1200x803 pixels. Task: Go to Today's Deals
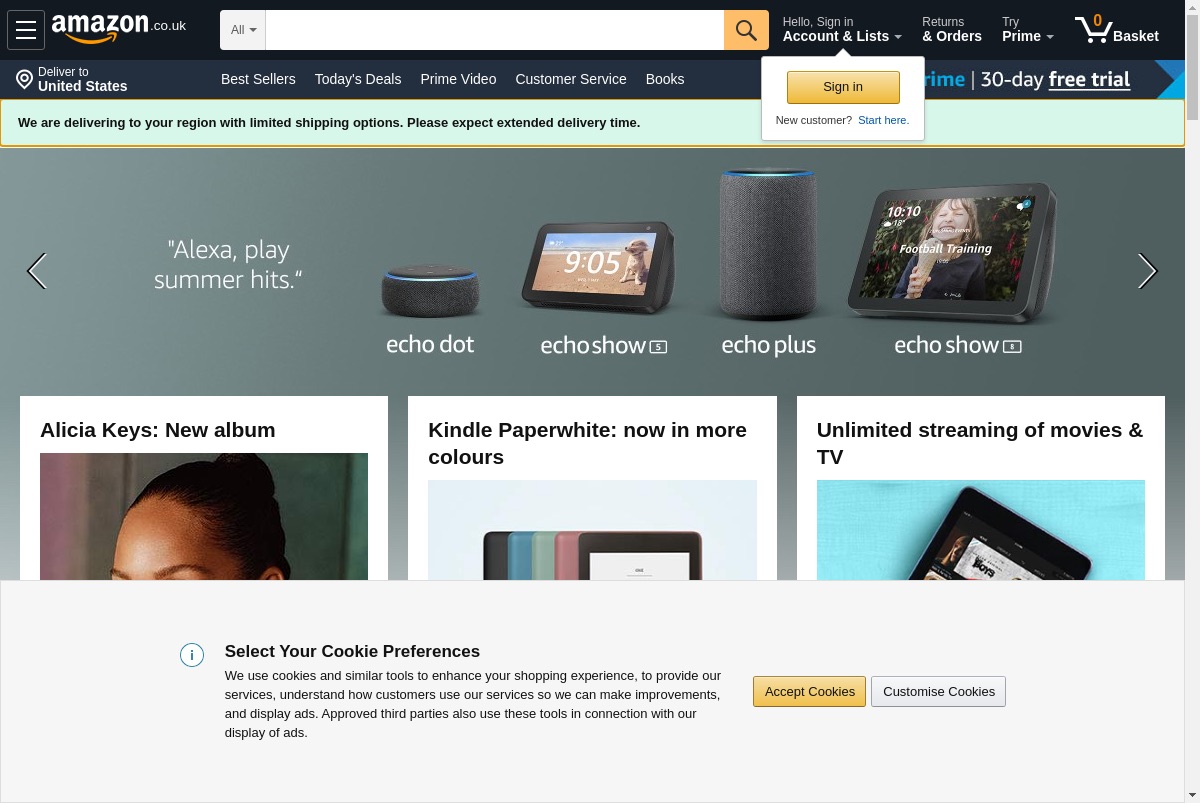pyautogui.click(x=358, y=79)
